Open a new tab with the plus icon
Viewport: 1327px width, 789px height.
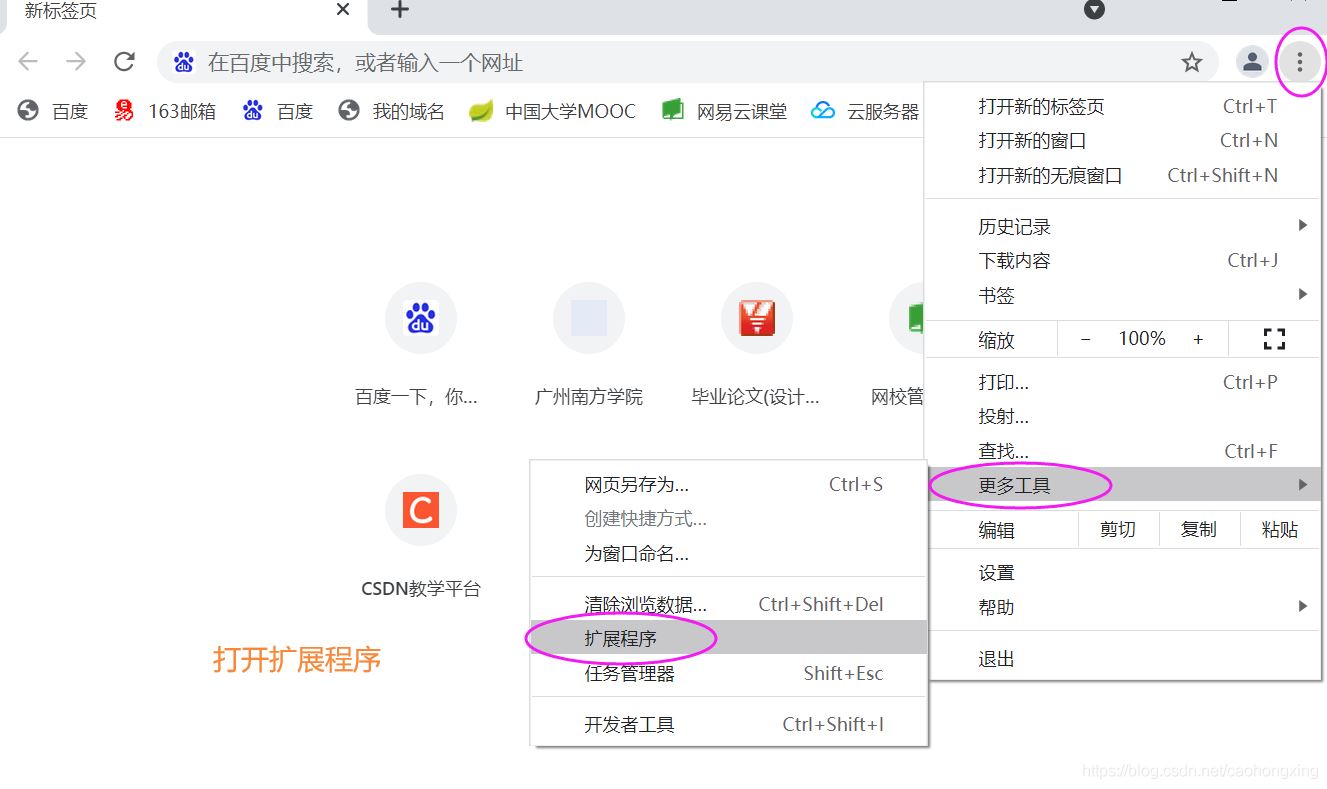[x=399, y=10]
